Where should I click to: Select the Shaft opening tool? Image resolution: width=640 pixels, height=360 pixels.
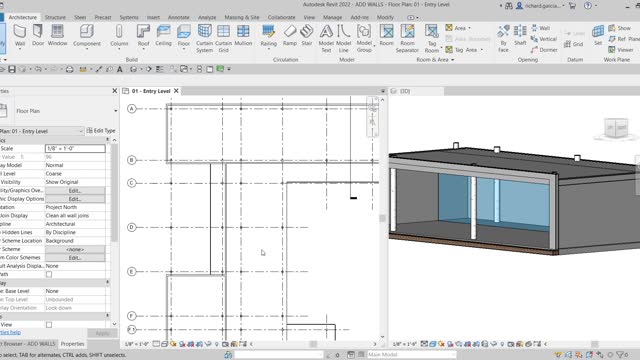(x=520, y=35)
